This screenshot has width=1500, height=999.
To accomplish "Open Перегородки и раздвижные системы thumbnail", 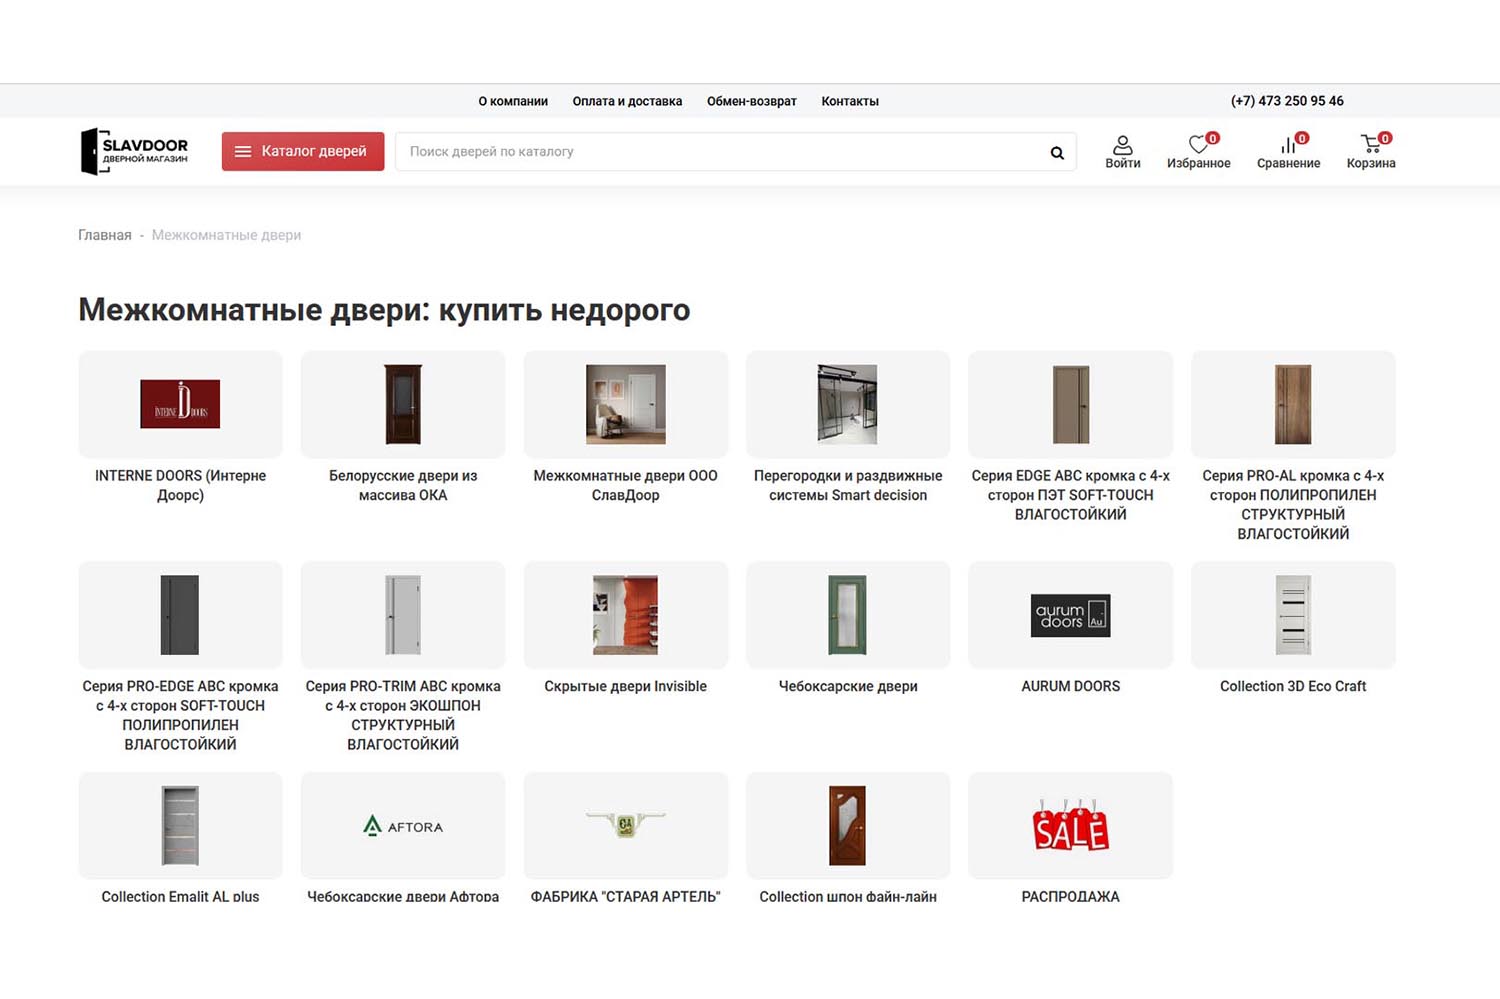I will pyautogui.click(x=848, y=404).
